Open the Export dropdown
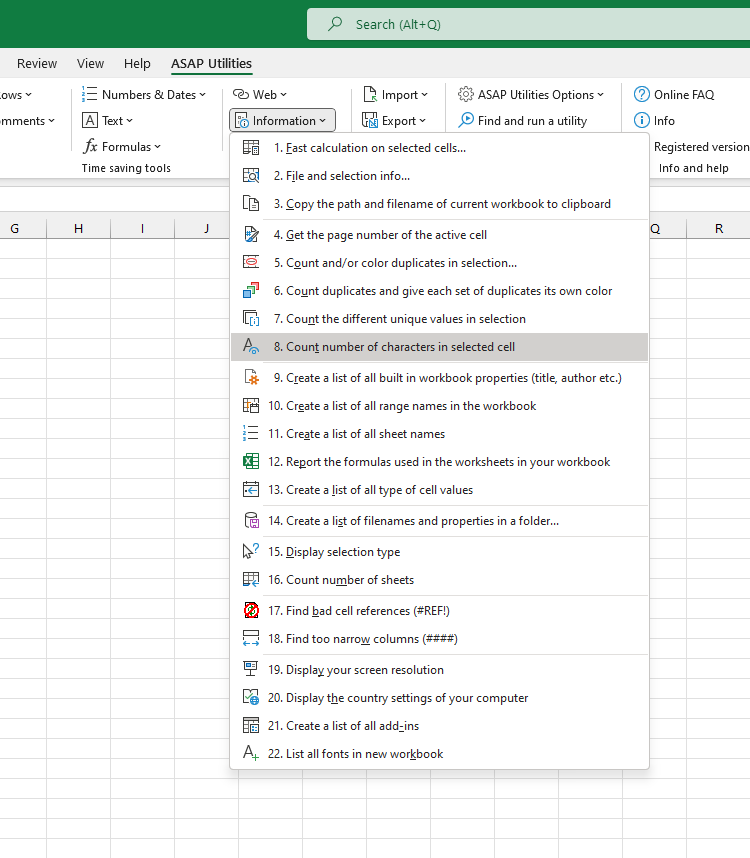Image resolution: width=750 pixels, height=858 pixels. [x=394, y=120]
